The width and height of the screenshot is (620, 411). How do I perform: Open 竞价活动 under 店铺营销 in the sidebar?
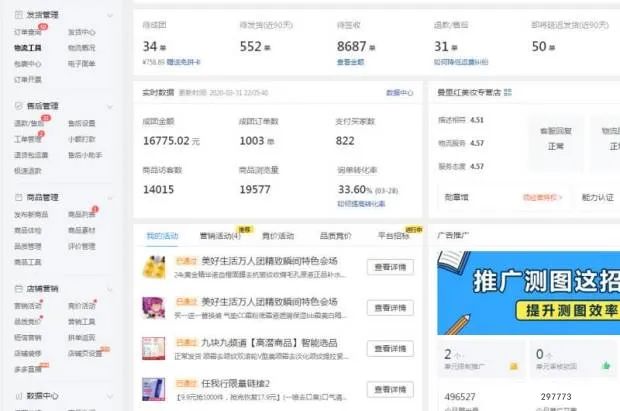(x=81, y=306)
